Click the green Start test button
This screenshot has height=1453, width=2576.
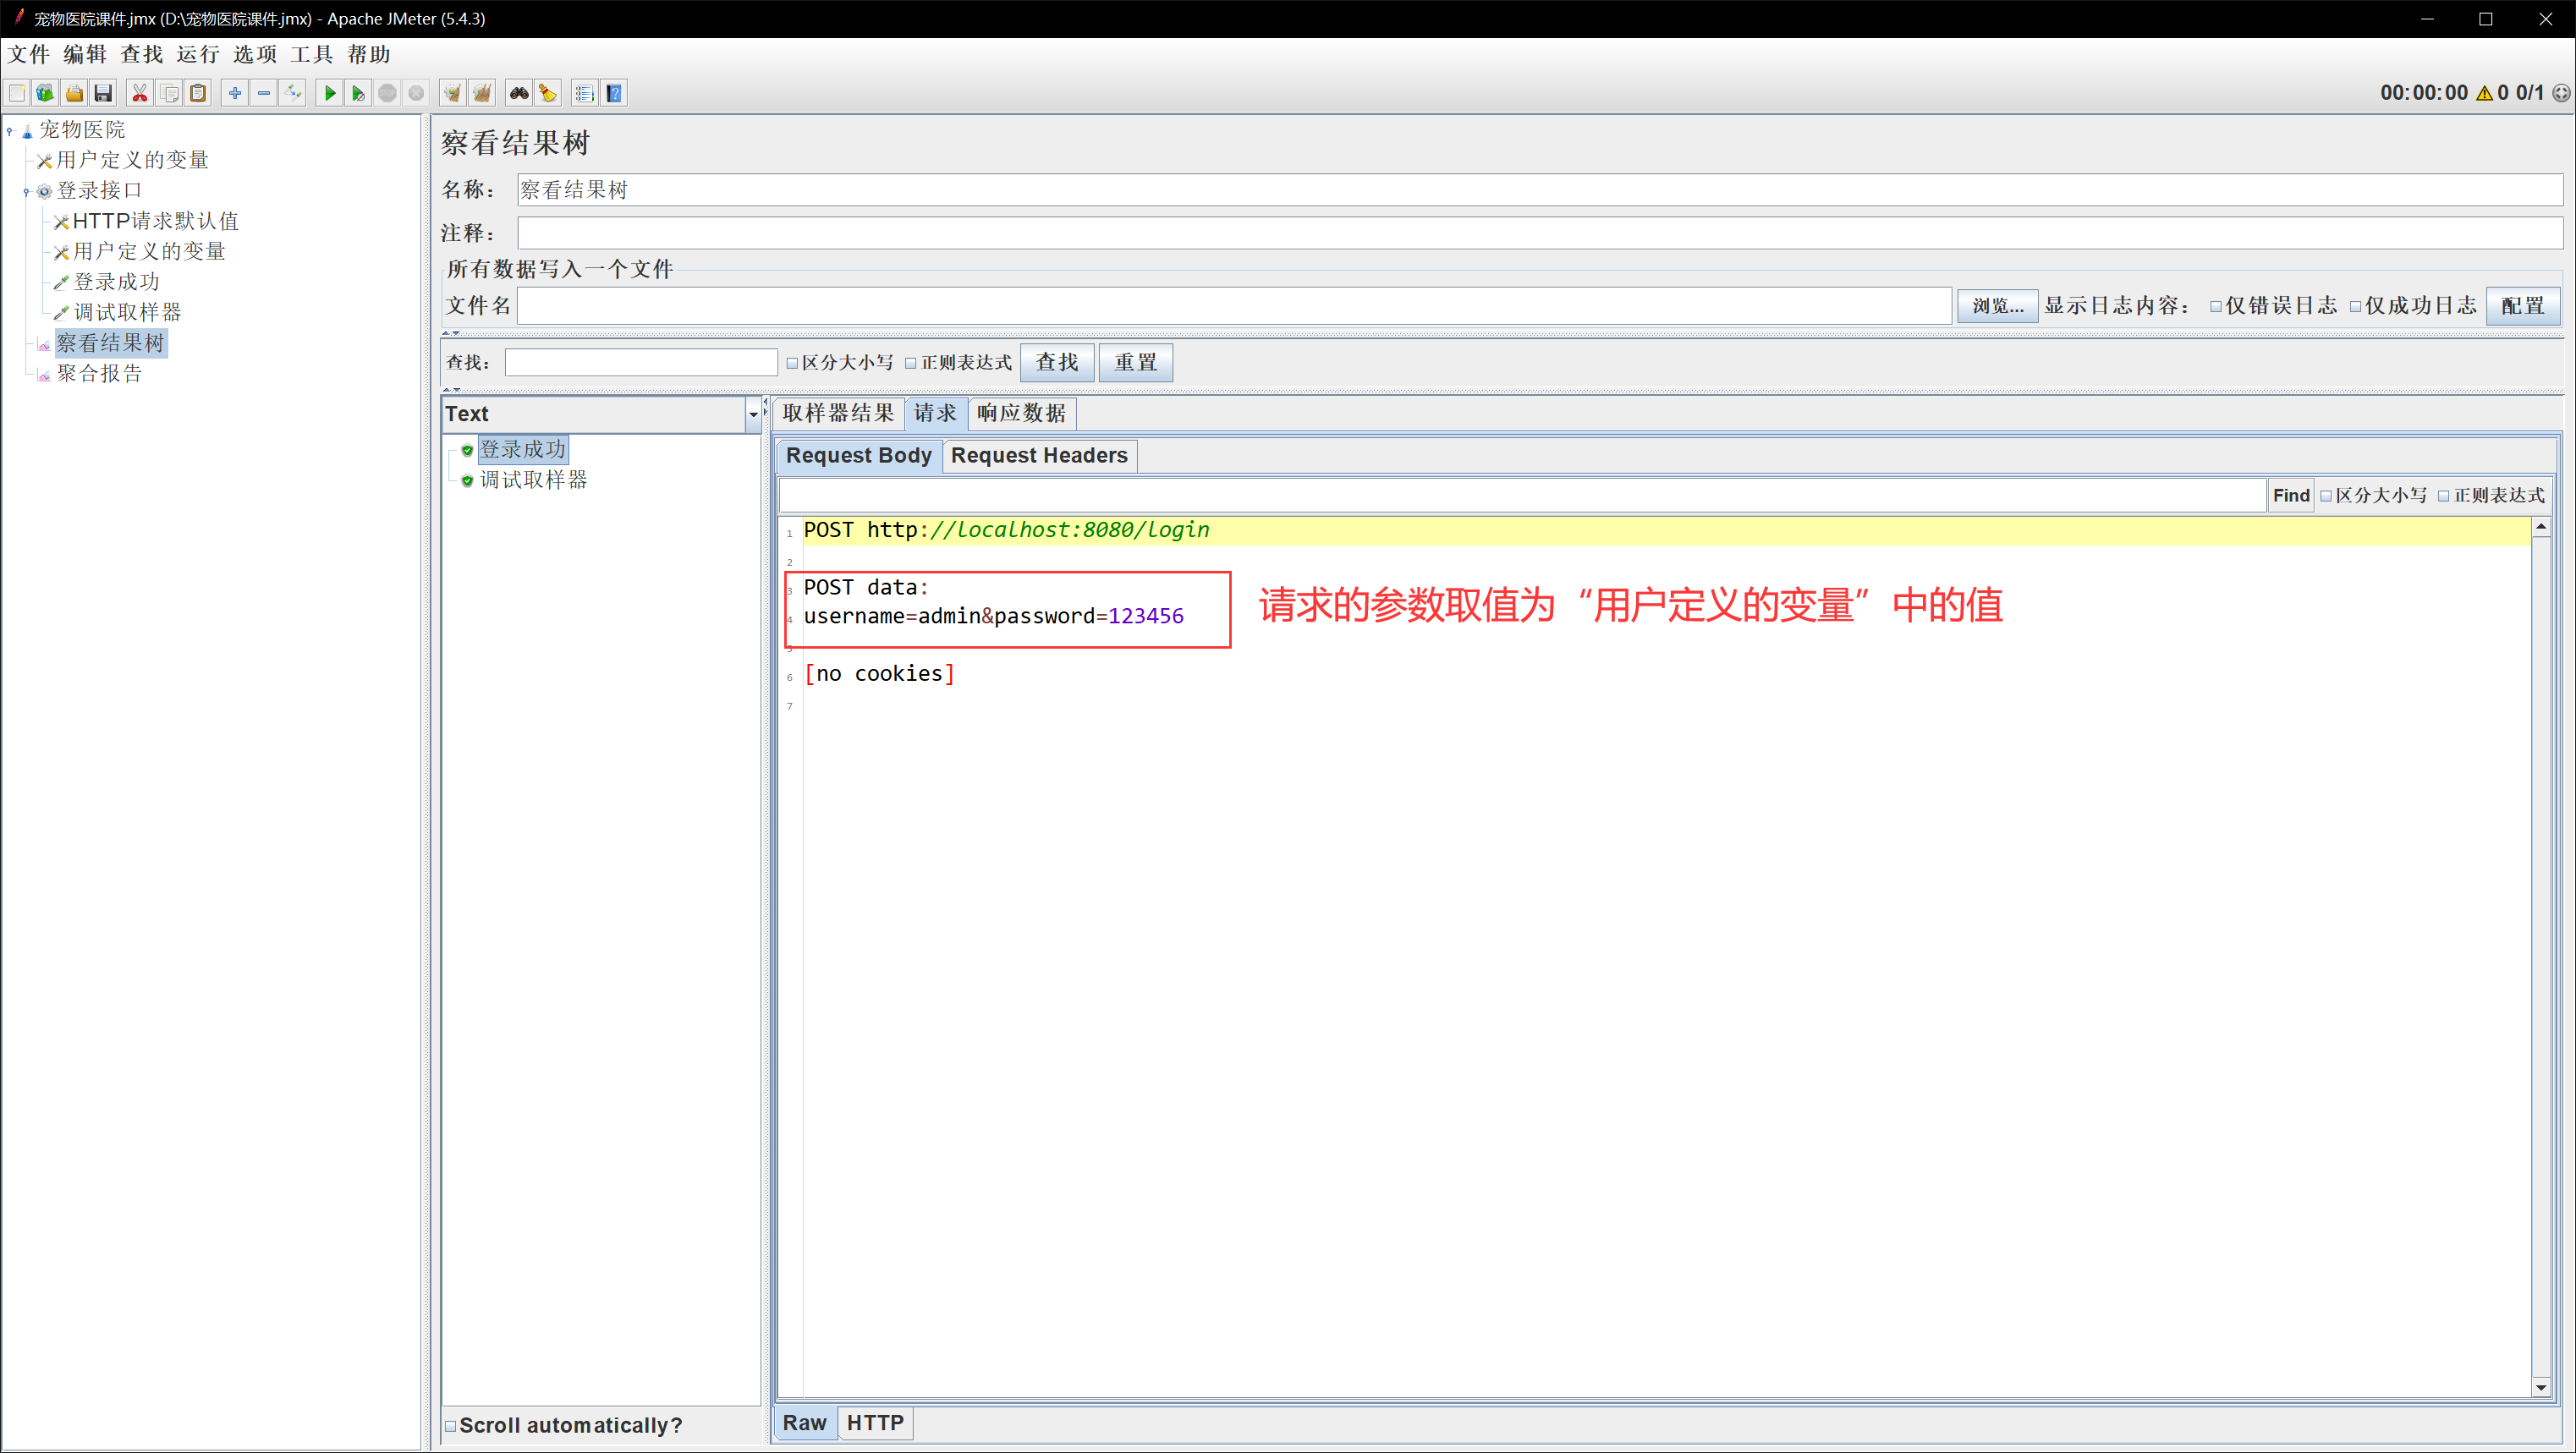329,93
